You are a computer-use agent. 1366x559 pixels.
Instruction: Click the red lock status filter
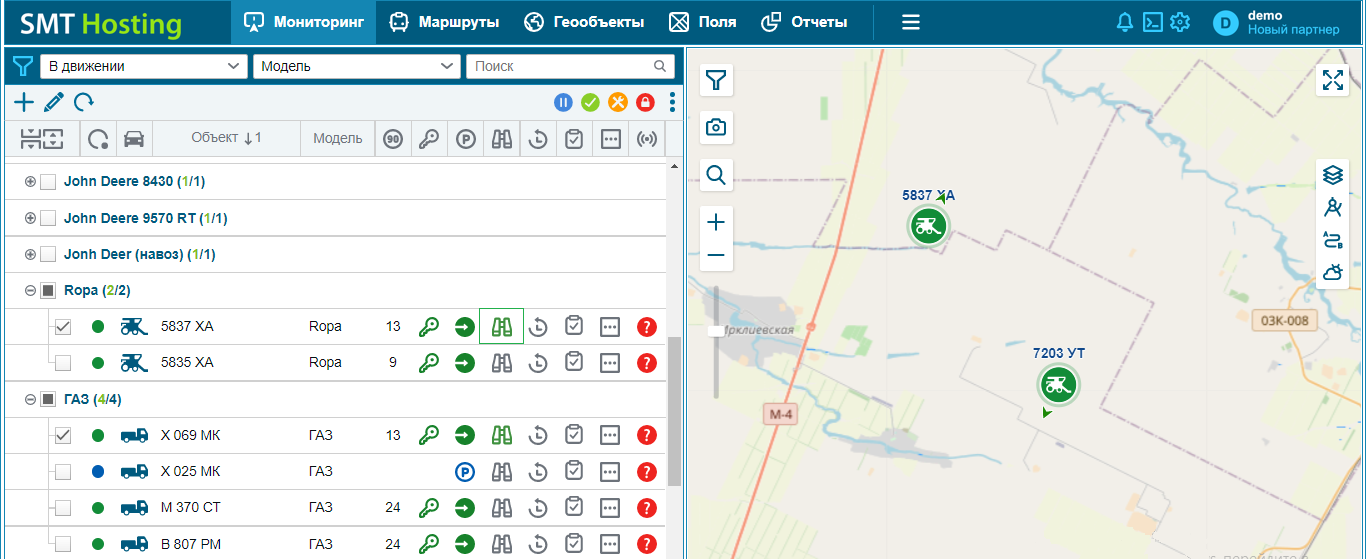[645, 102]
